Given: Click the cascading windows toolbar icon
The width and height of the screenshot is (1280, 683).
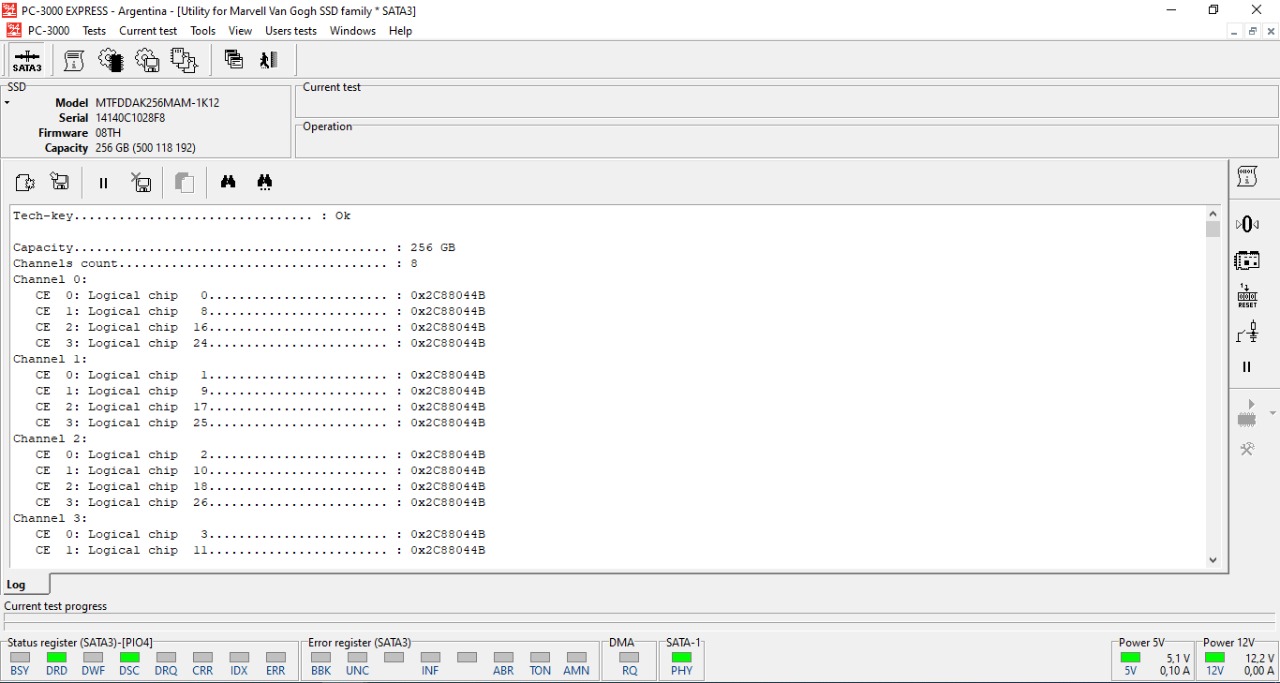Looking at the screenshot, I should coord(234,60).
